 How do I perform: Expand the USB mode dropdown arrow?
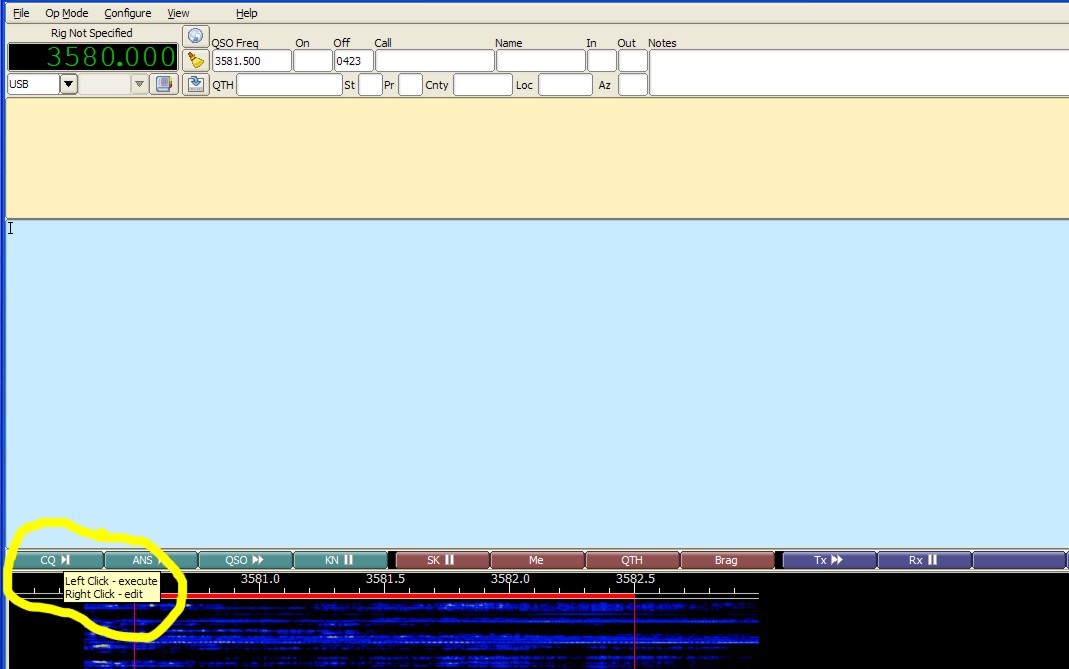pyautogui.click(x=68, y=85)
